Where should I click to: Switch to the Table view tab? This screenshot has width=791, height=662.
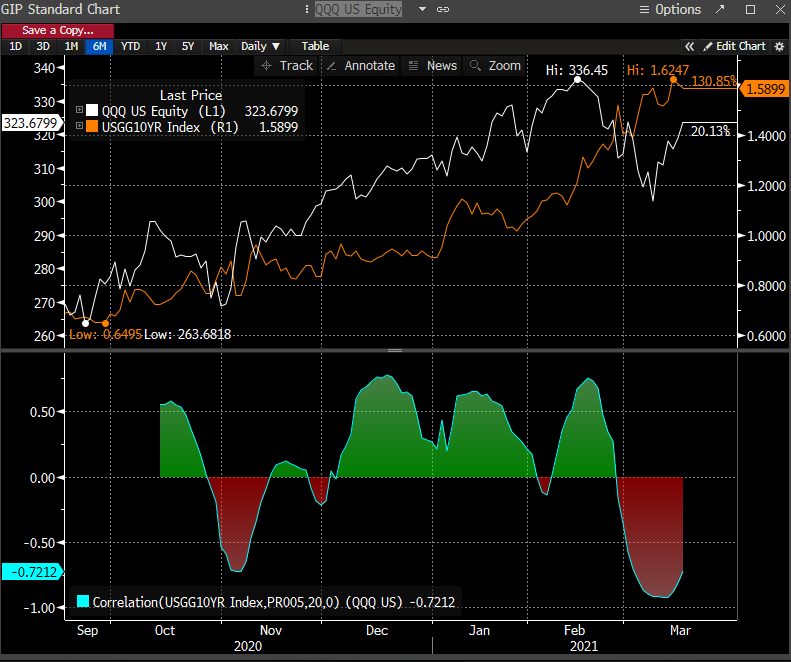tap(315, 46)
